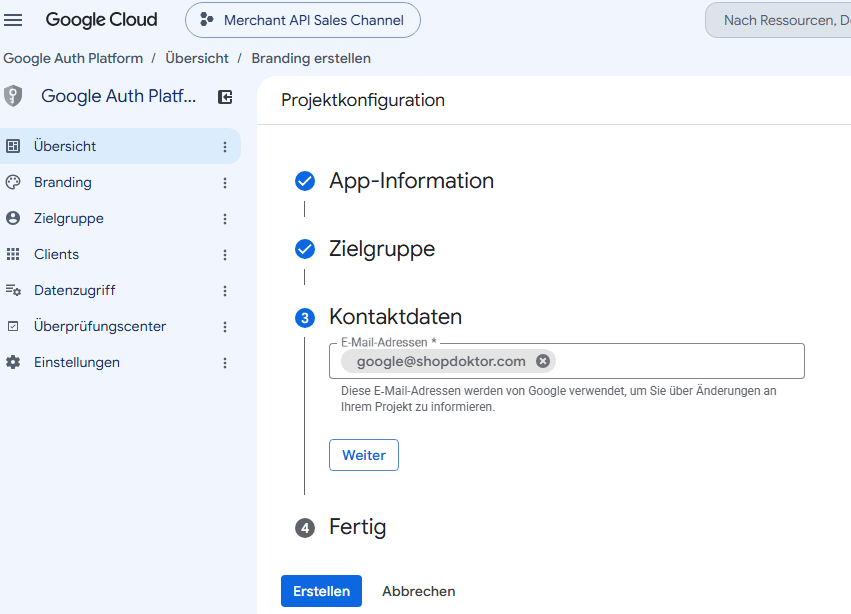Open more options for Einstellungen

(x=225, y=363)
